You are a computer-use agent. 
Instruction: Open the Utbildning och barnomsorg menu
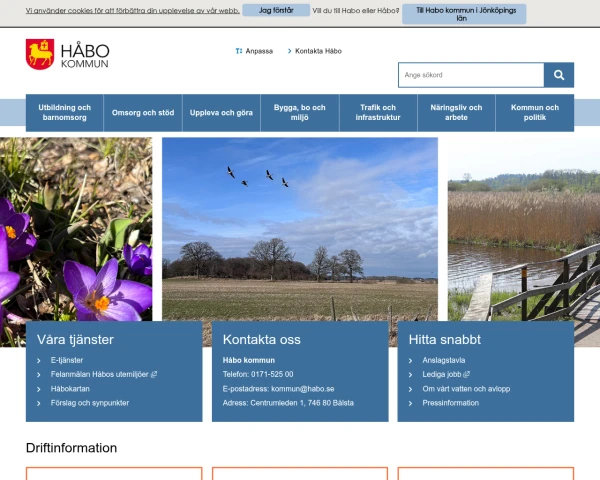click(64, 113)
